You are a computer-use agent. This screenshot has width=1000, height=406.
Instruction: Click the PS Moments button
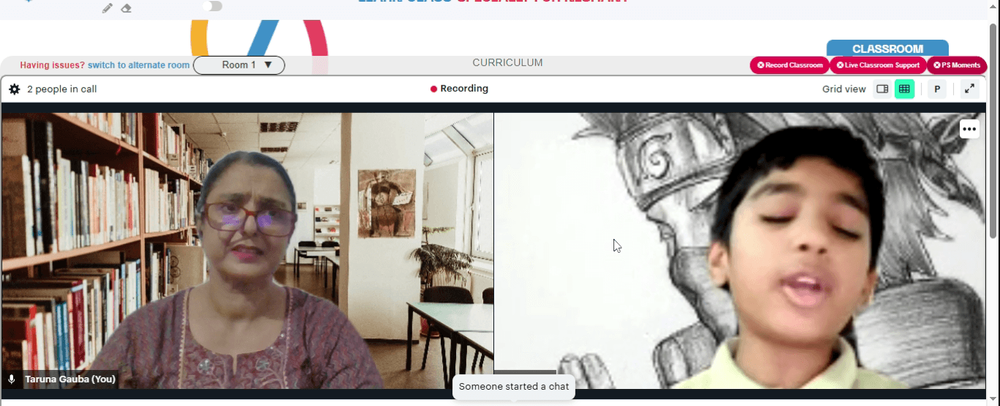click(x=957, y=65)
